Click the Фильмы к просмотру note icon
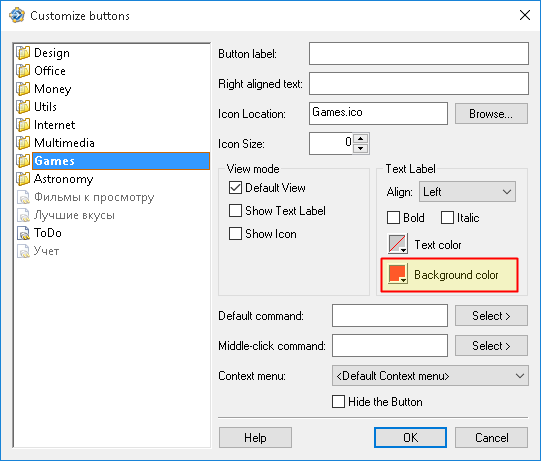The image size is (541, 461). click(23, 197)
